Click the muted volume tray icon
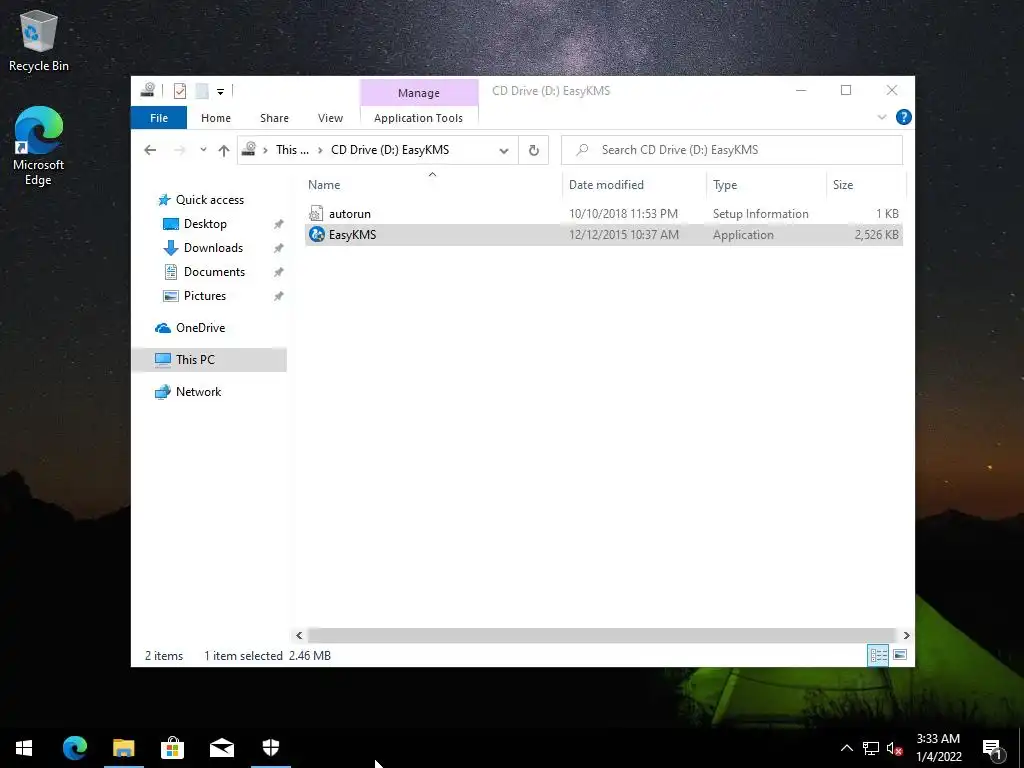The width and height of the screenshot is (1024, 768). pyautogui.click(x=895, y=748)
